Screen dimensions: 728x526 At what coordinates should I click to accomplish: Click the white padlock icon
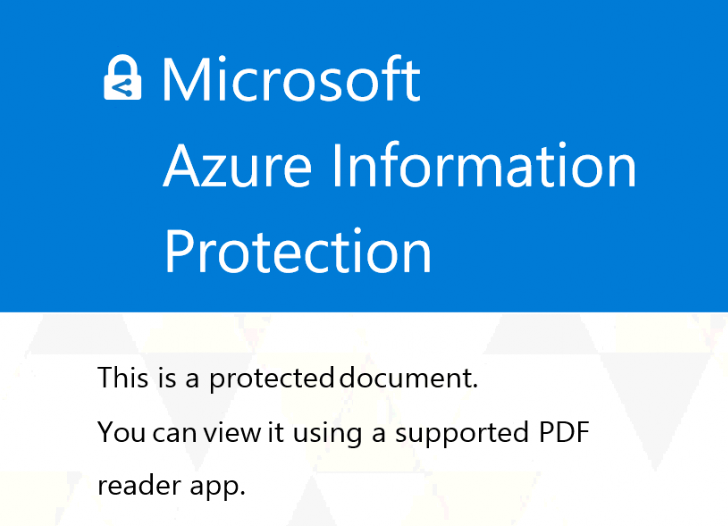[123, 78]
